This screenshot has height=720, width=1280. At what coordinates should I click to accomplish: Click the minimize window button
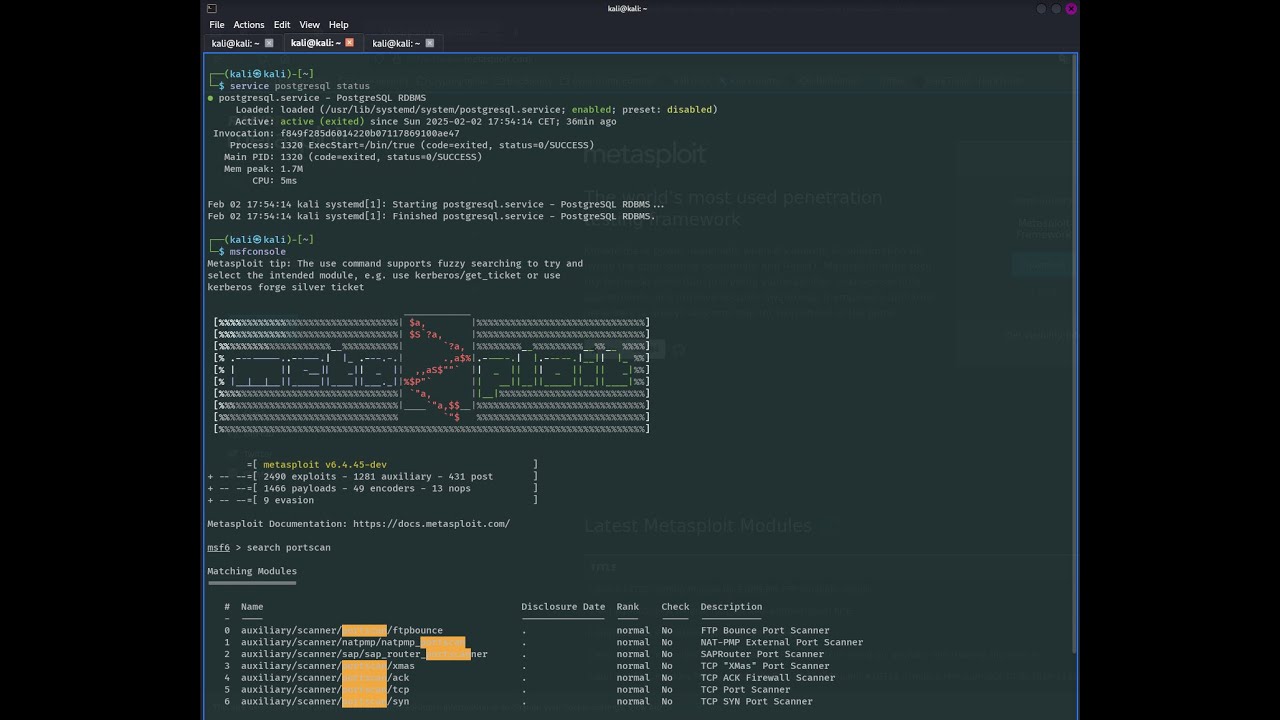(1041, 9)
